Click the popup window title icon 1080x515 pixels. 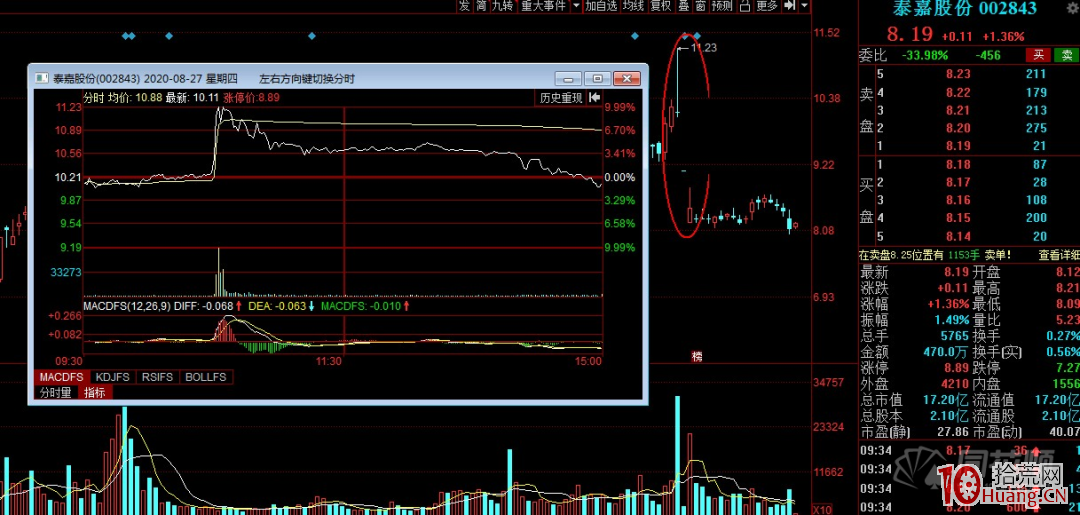click(x=41, y=78)
